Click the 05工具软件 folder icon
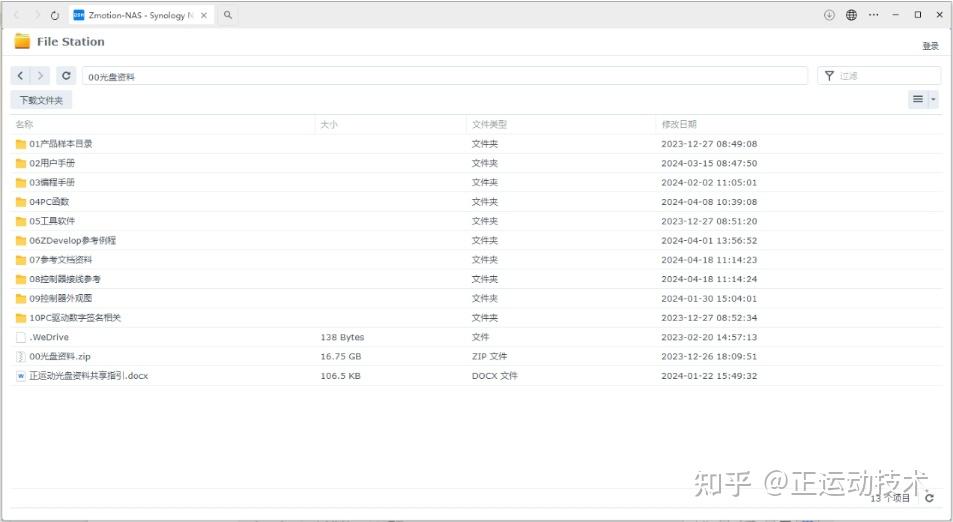 pos(21,221)
